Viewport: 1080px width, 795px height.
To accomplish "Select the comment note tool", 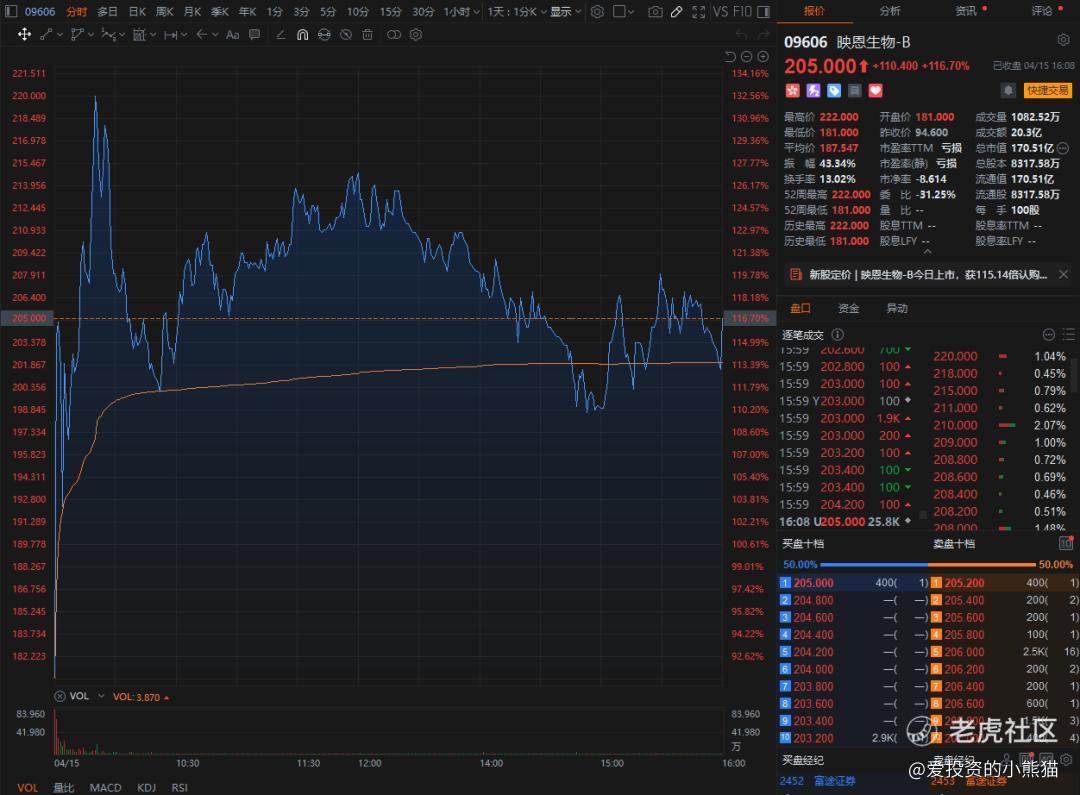I will coord(255,34).
